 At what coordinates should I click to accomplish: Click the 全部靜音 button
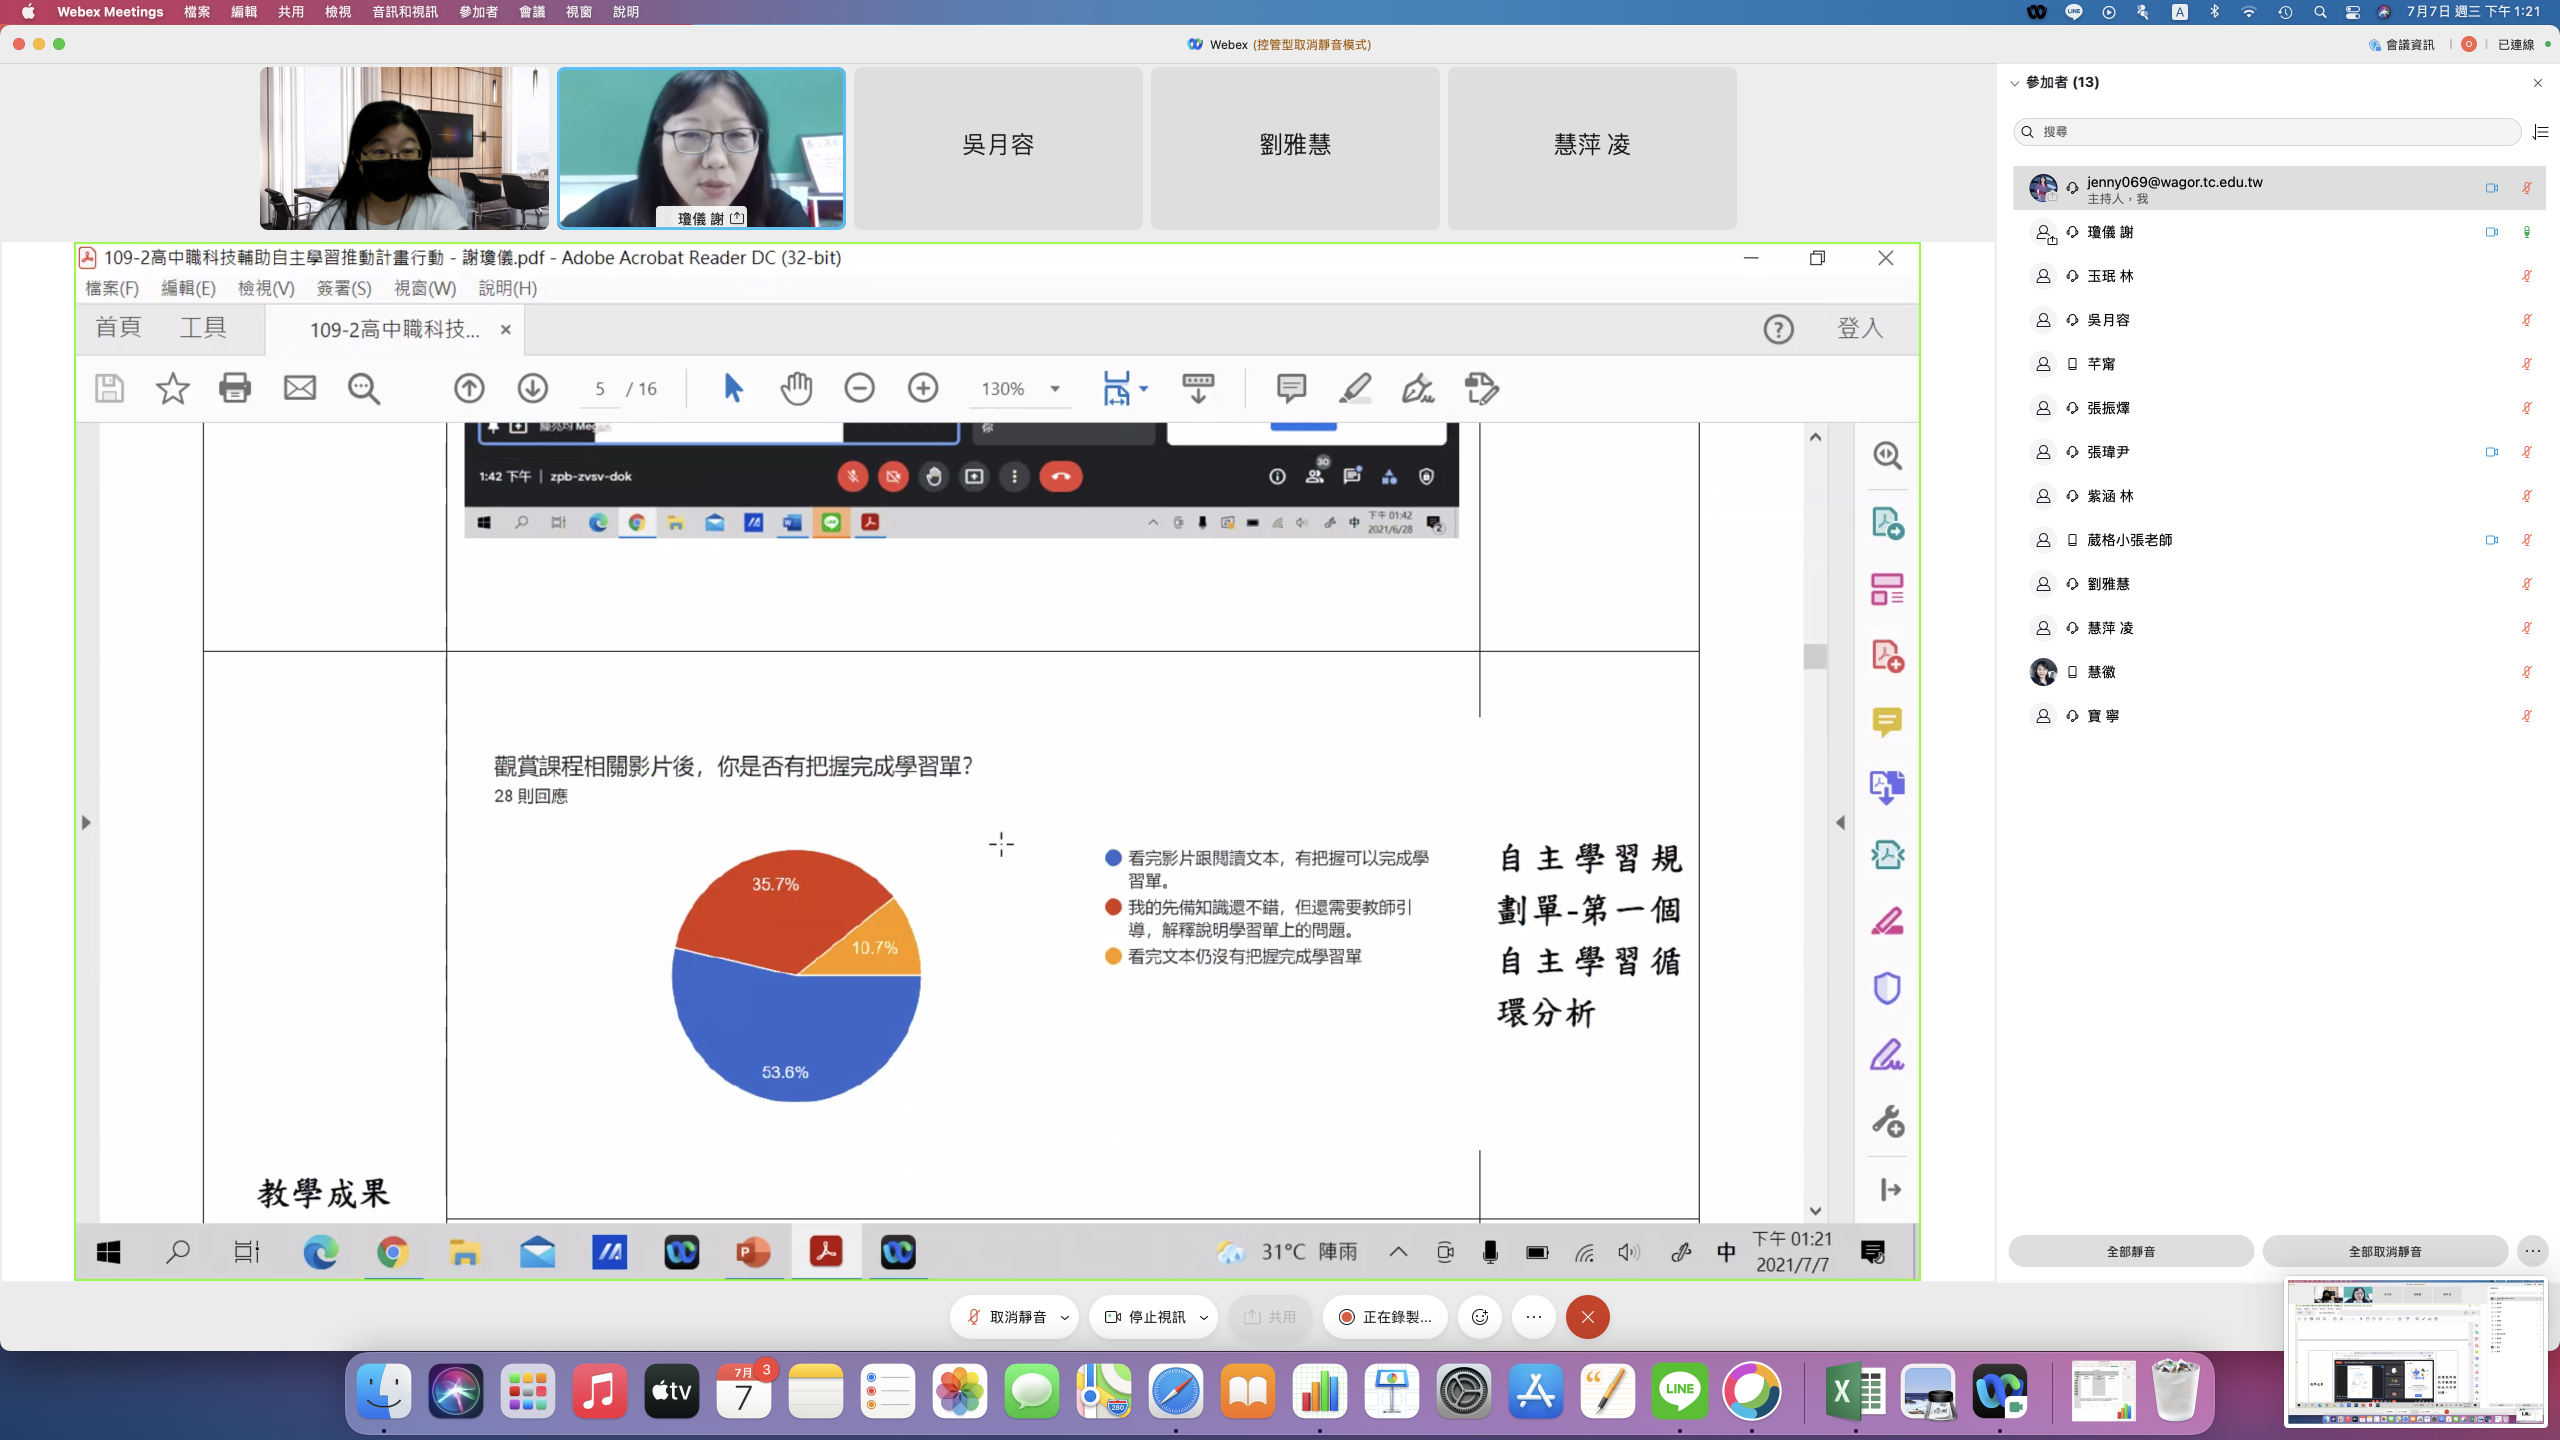click(2130, 1251)
